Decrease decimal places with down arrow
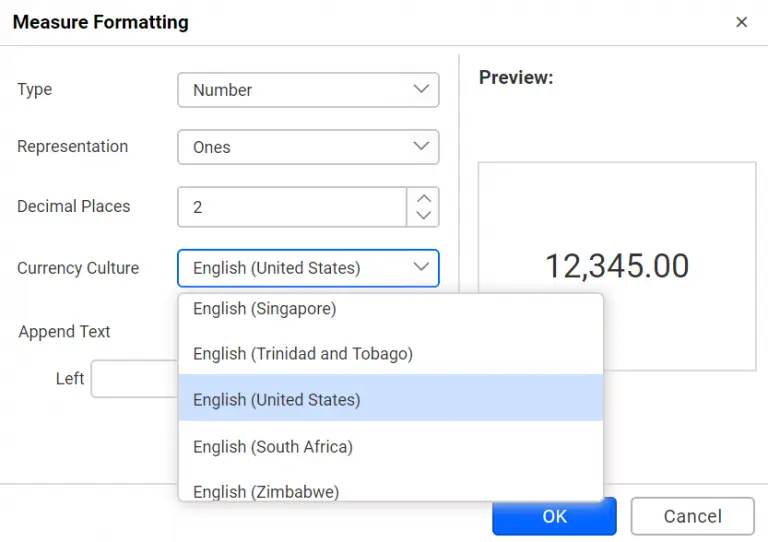This screenshot has width=768, height=542. point(423,215)
